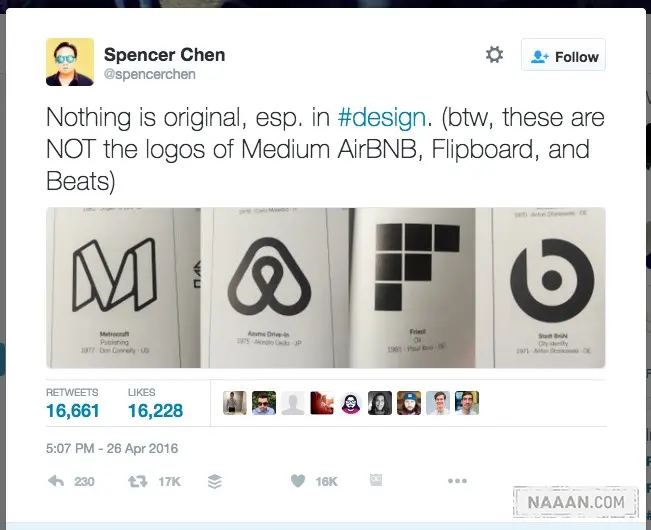Click the Pocket-style face icon

pos(376,480)
